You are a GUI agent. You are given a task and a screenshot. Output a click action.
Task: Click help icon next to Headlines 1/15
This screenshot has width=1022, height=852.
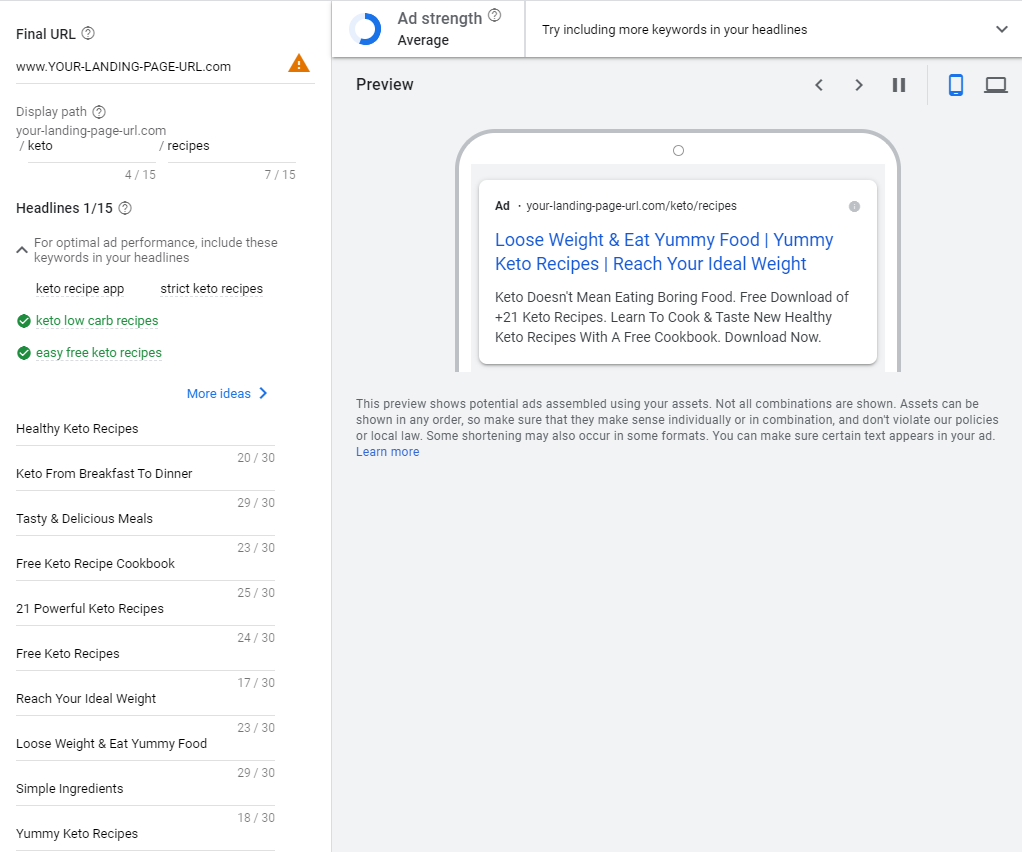point(125,208)
